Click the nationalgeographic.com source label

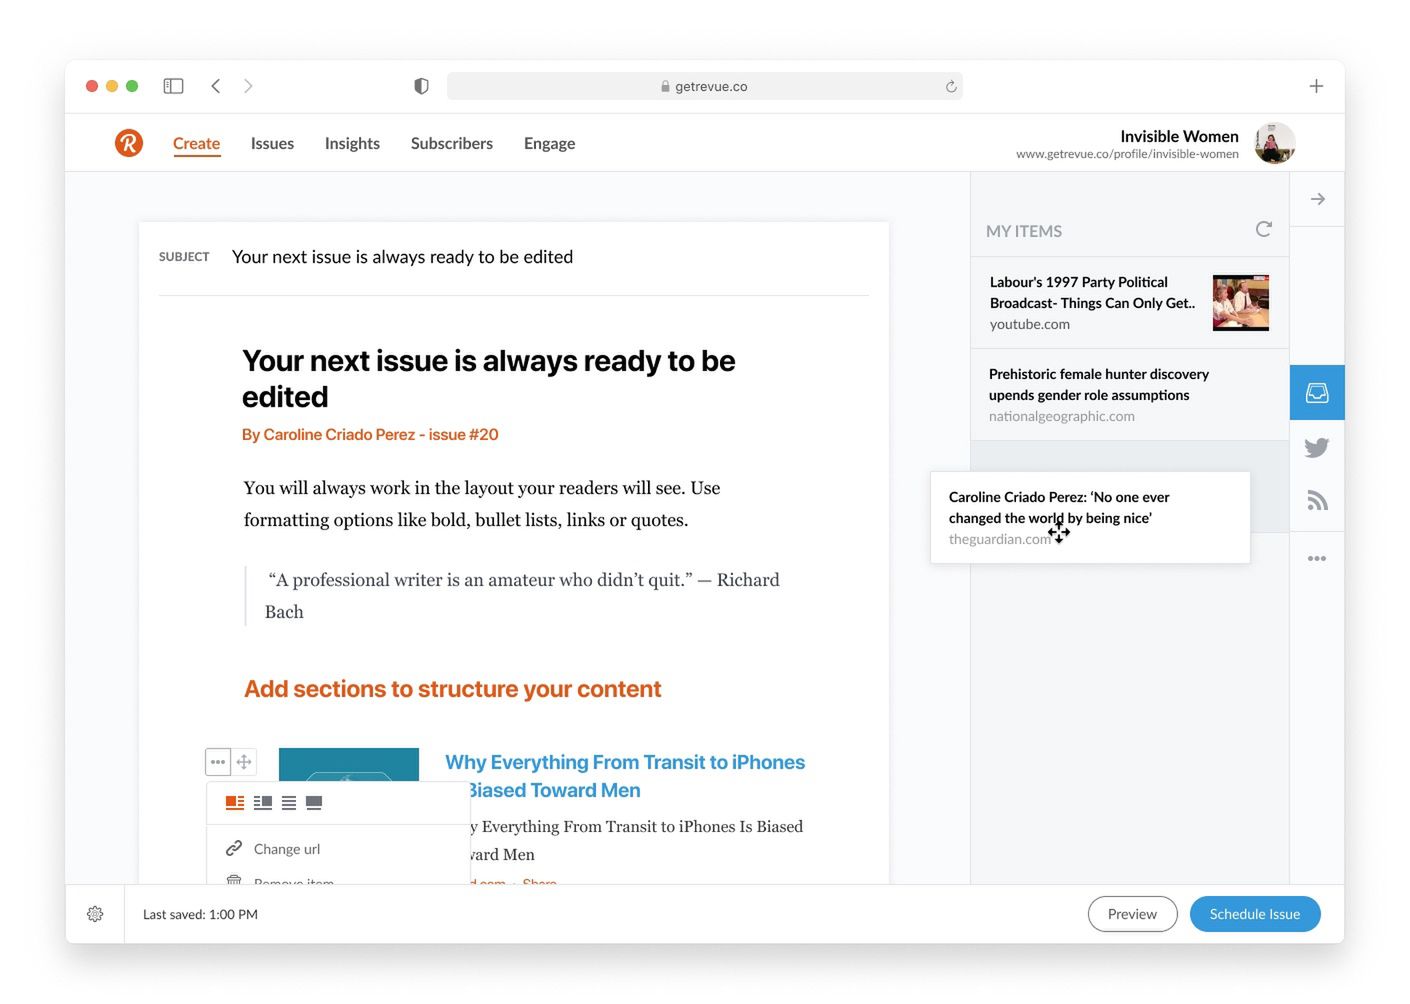coord(1062,416)
